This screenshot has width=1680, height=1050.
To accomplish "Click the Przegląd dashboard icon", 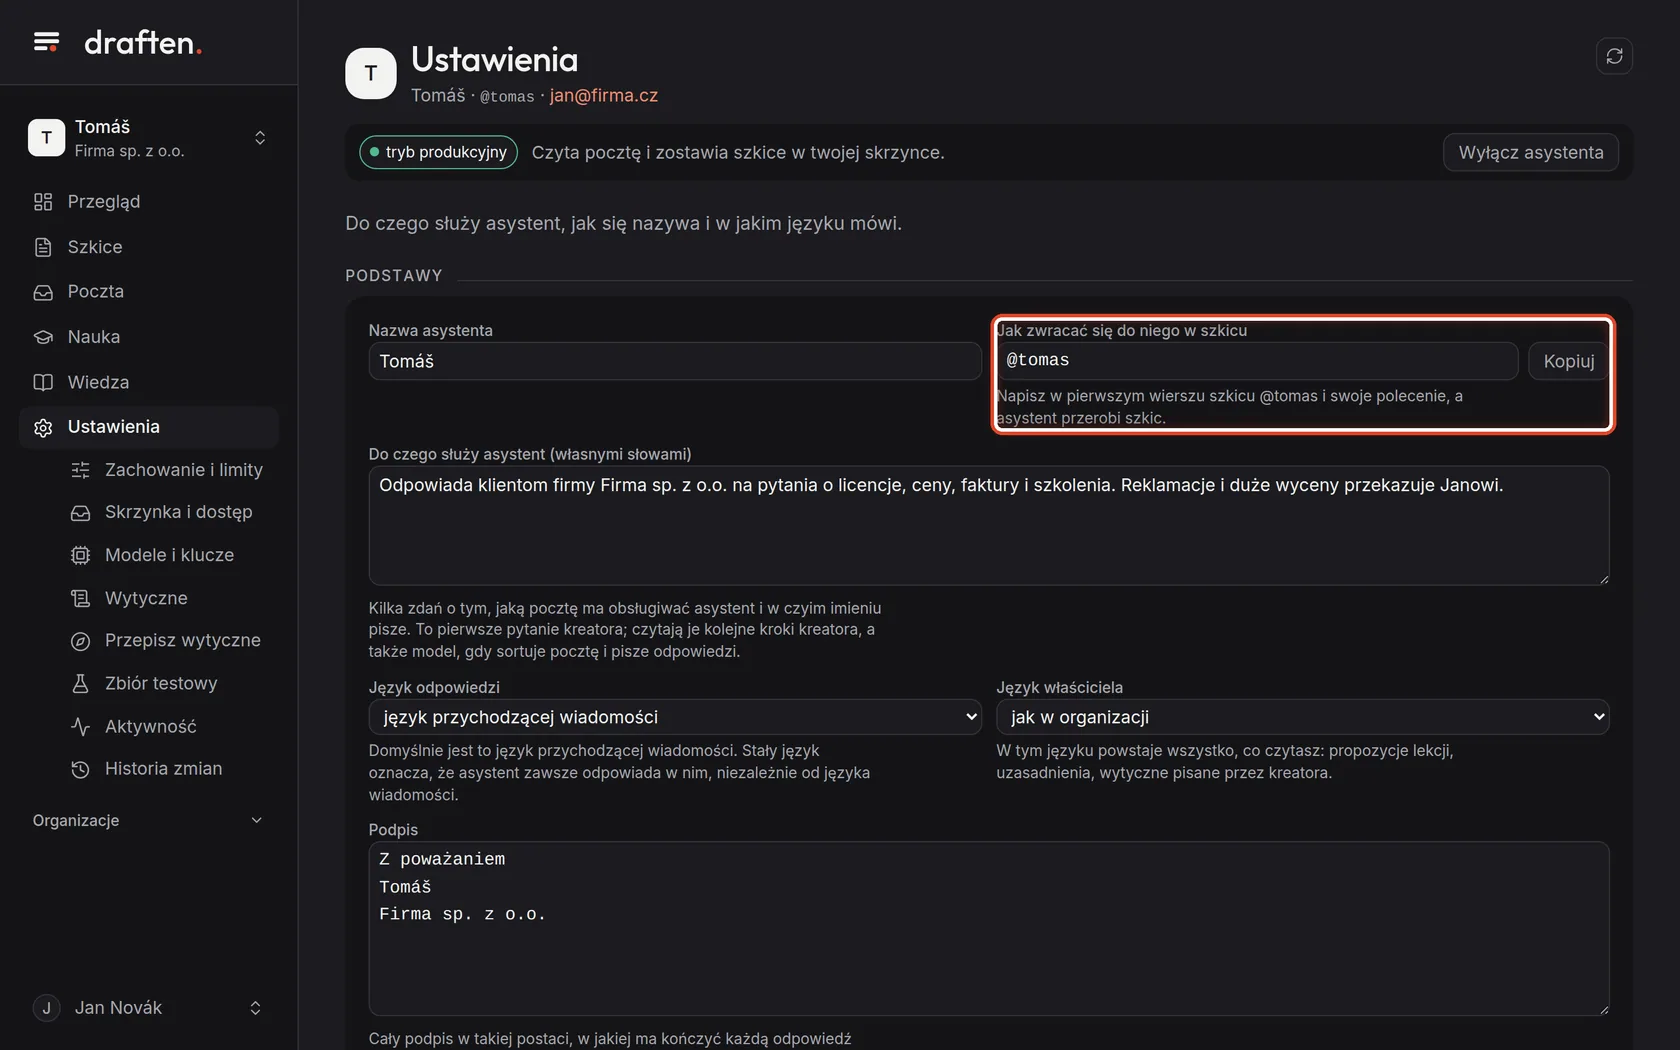I will [x=43, y=202].
